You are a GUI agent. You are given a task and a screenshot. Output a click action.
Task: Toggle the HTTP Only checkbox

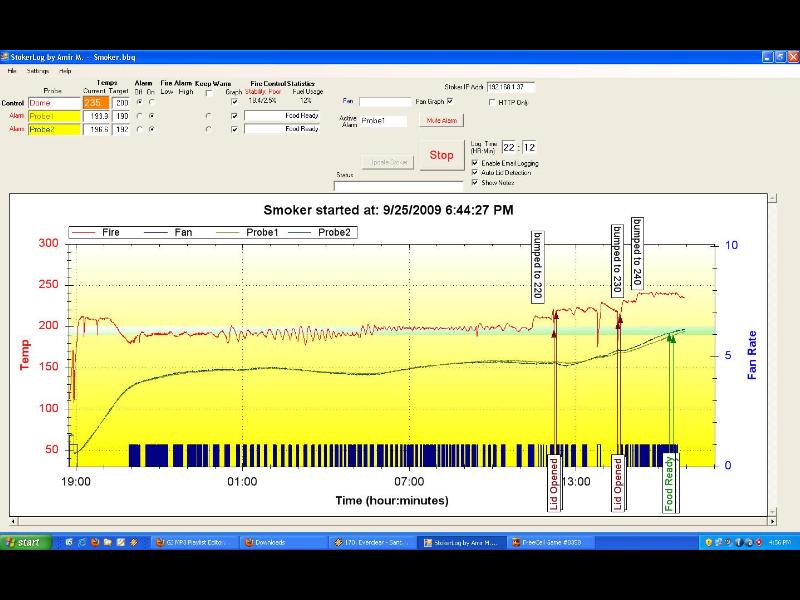(x=492, y=102)
